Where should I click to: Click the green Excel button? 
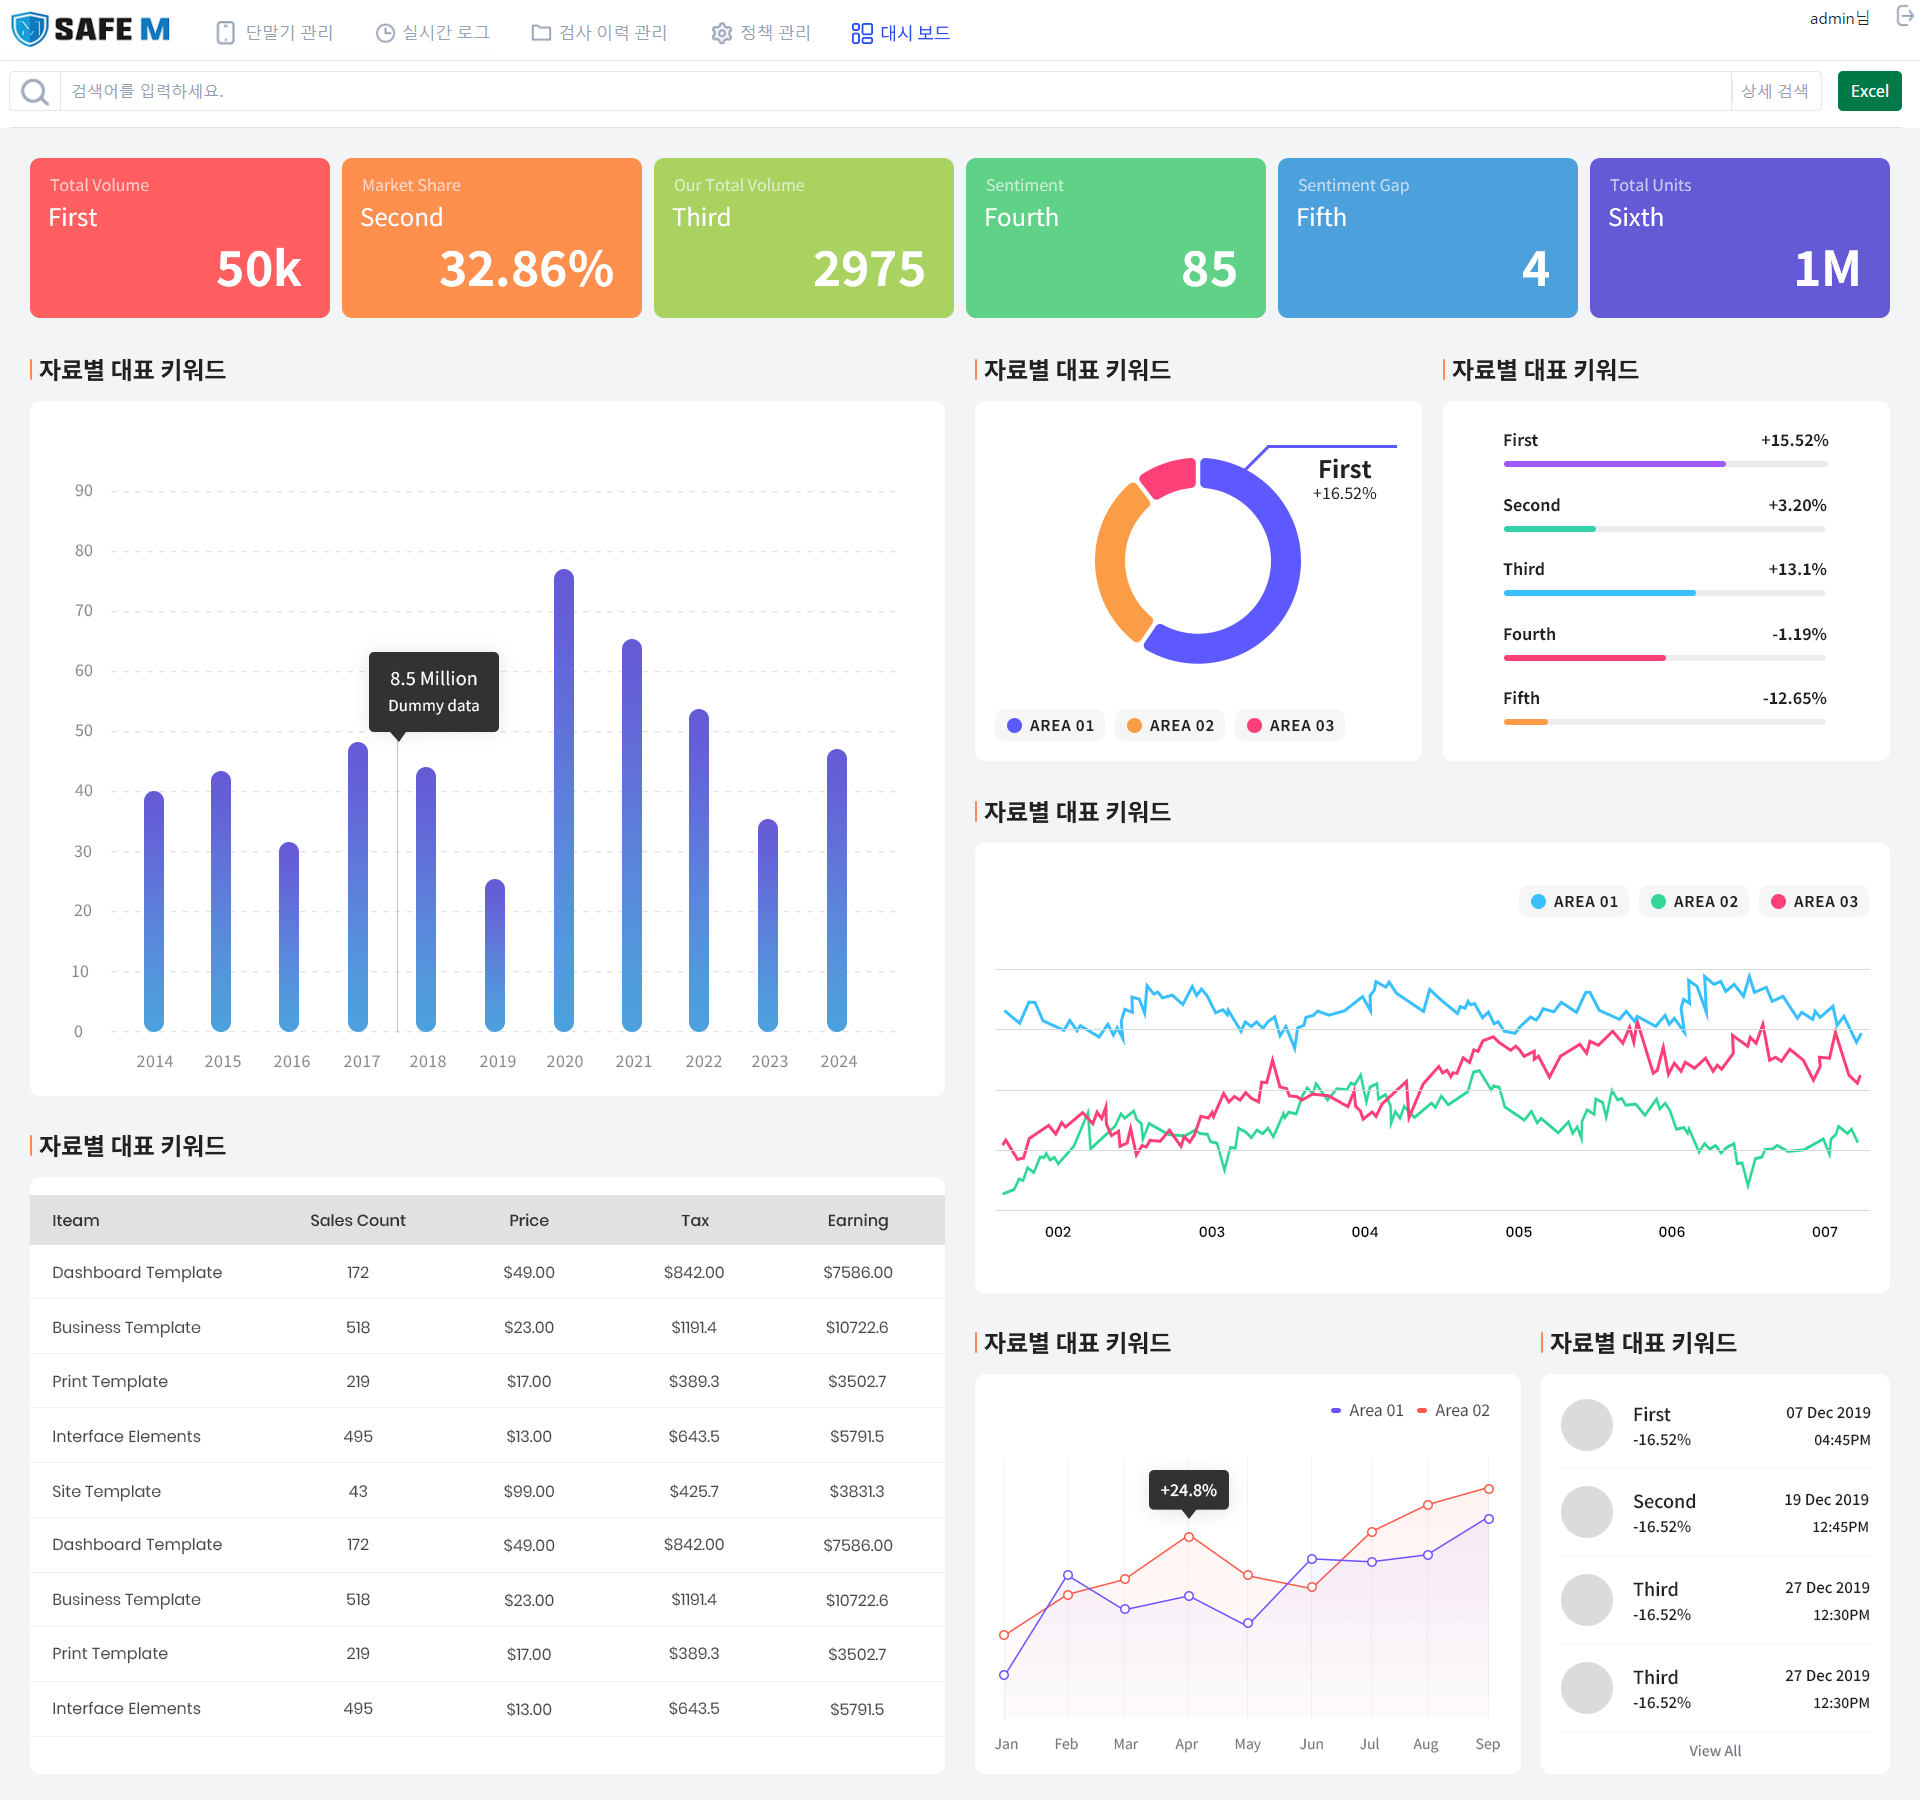[1869, 91]
